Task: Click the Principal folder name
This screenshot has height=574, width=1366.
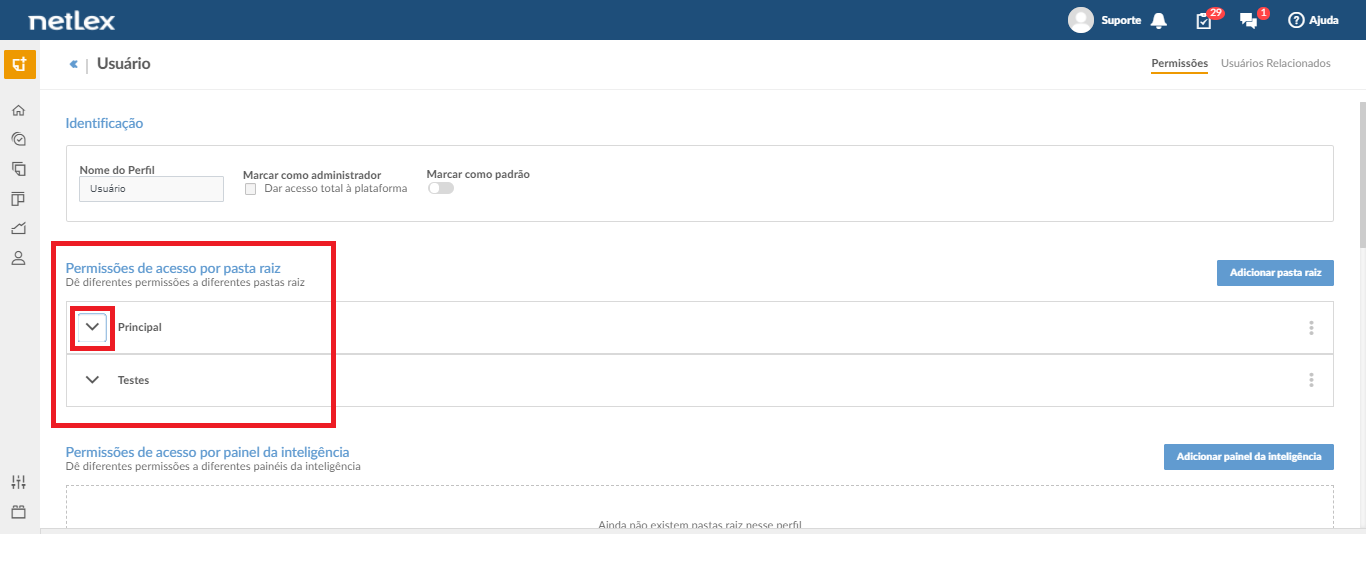Action: [140, 327]
